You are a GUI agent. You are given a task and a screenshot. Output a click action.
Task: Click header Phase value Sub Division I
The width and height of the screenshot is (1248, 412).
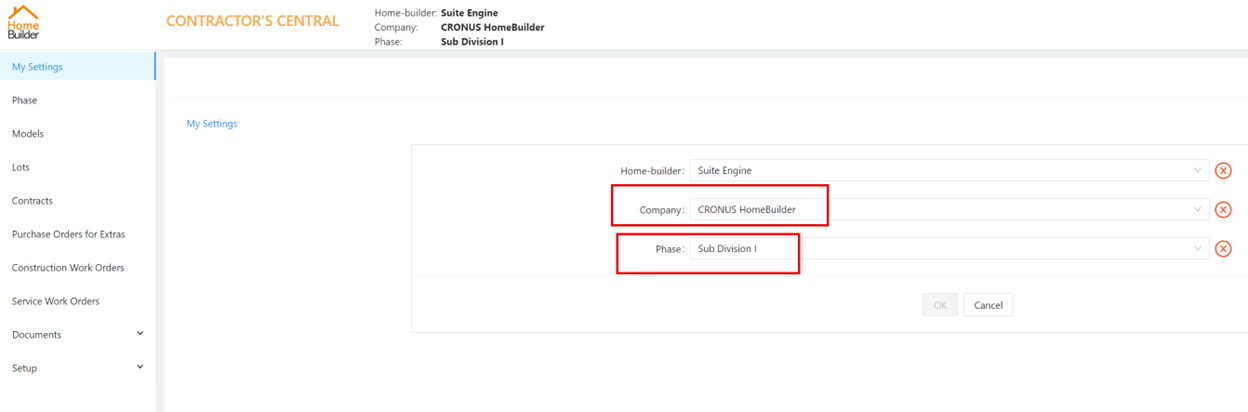[x=472, y=42]
